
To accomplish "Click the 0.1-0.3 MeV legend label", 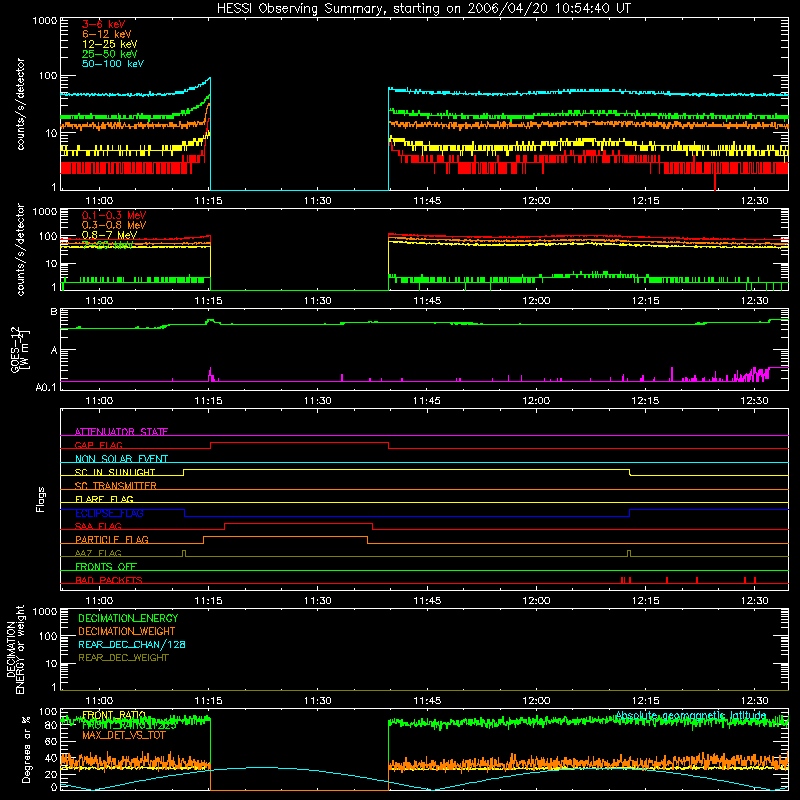I will 114,215.
